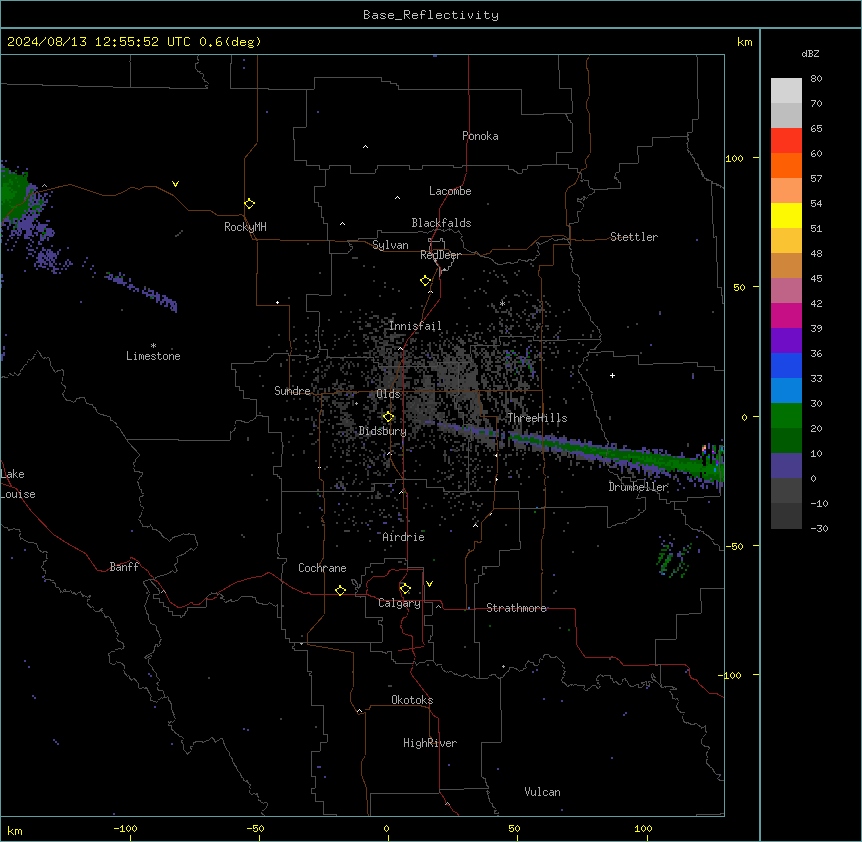Click the RockyMH label
Image resolution: width=862 pixels, height=842 pixels.
[245, 227]
